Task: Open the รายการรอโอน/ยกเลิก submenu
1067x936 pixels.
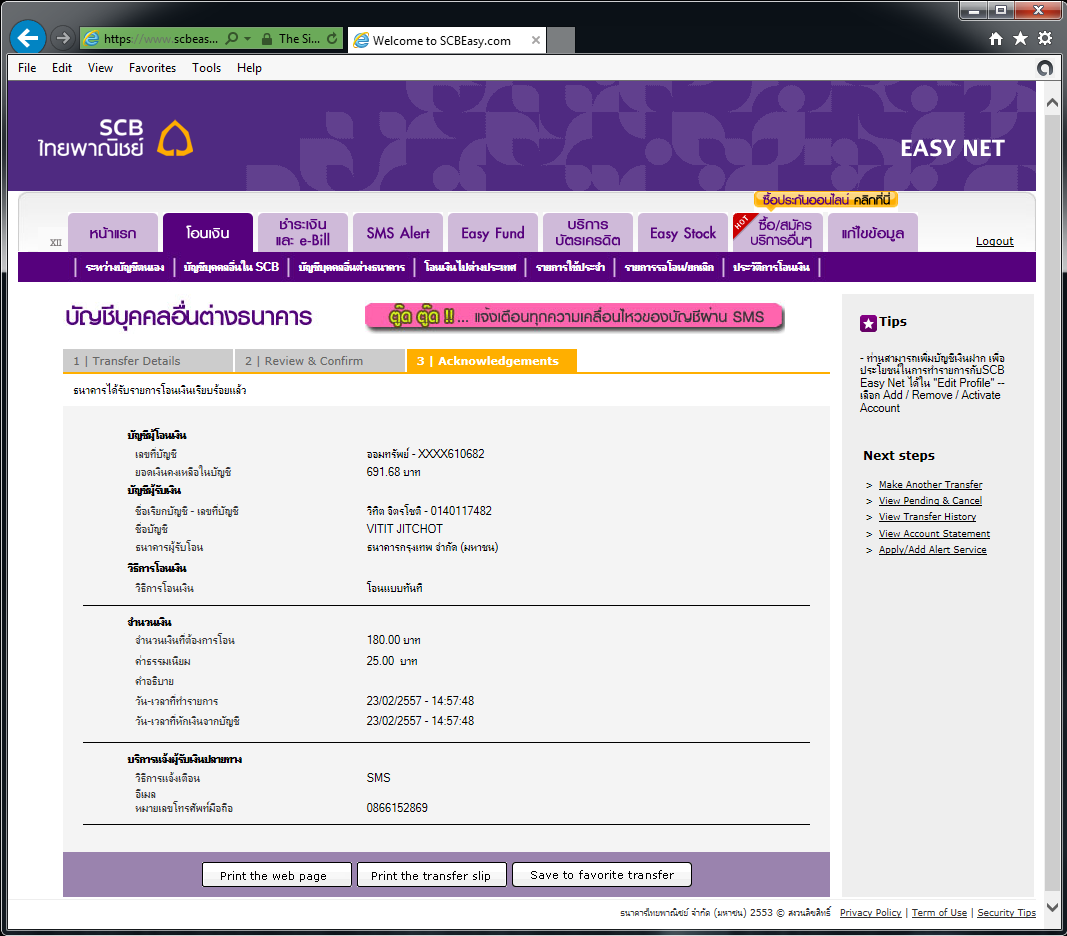Action: (669, 267)
